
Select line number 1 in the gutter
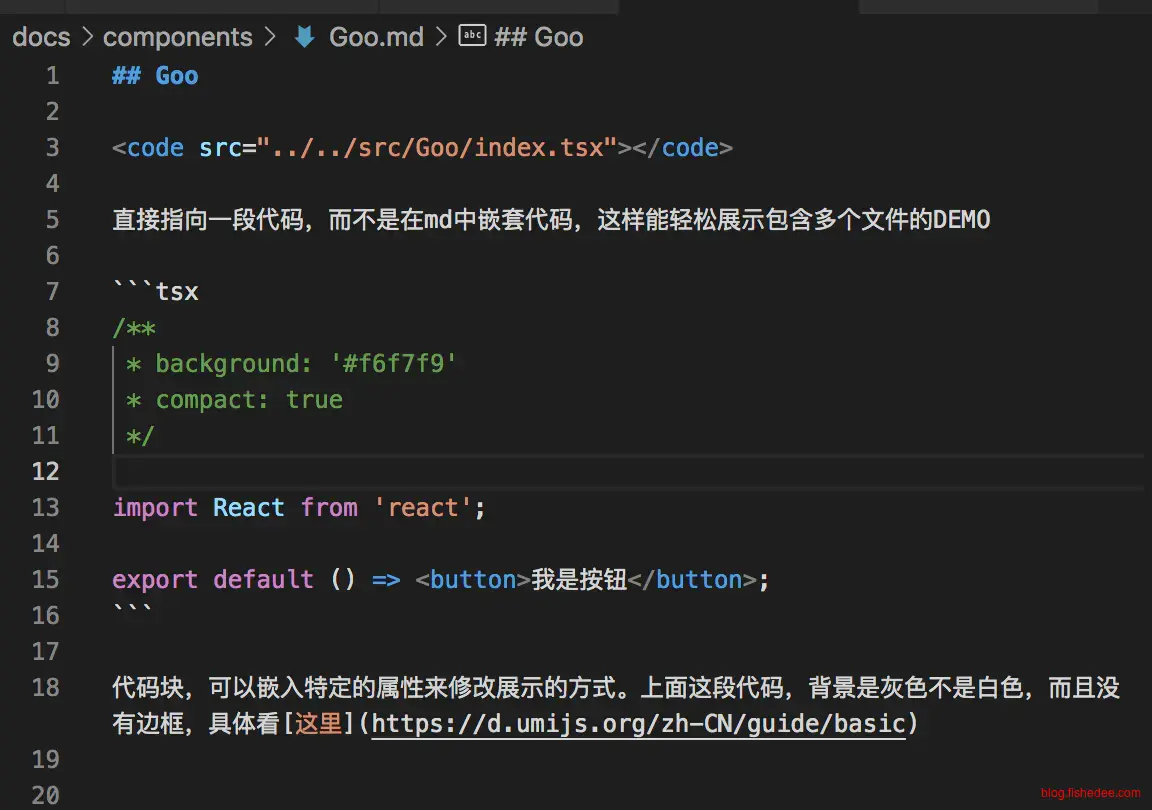52,76
